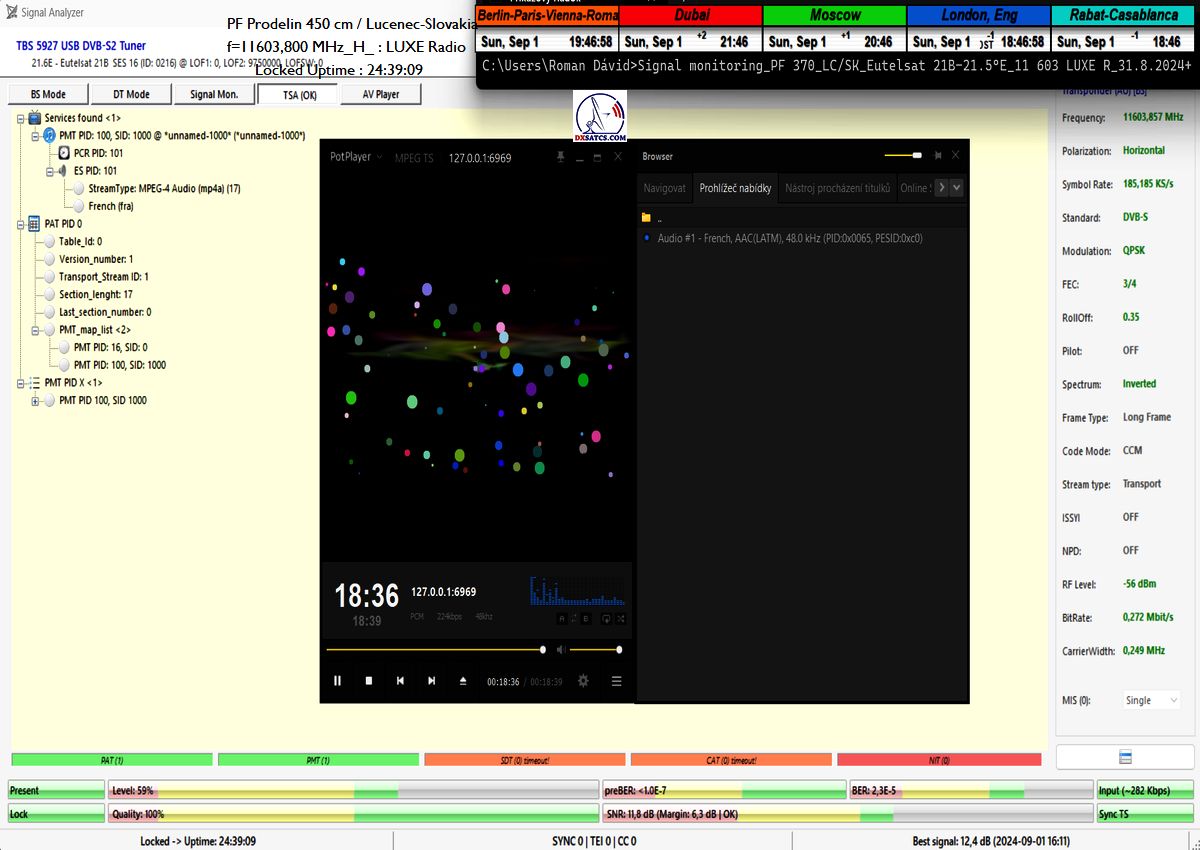Screen dimensions: 1200x850
Task: Collapse the PAT PID 0 tree node
Action: tap(21, 225)
